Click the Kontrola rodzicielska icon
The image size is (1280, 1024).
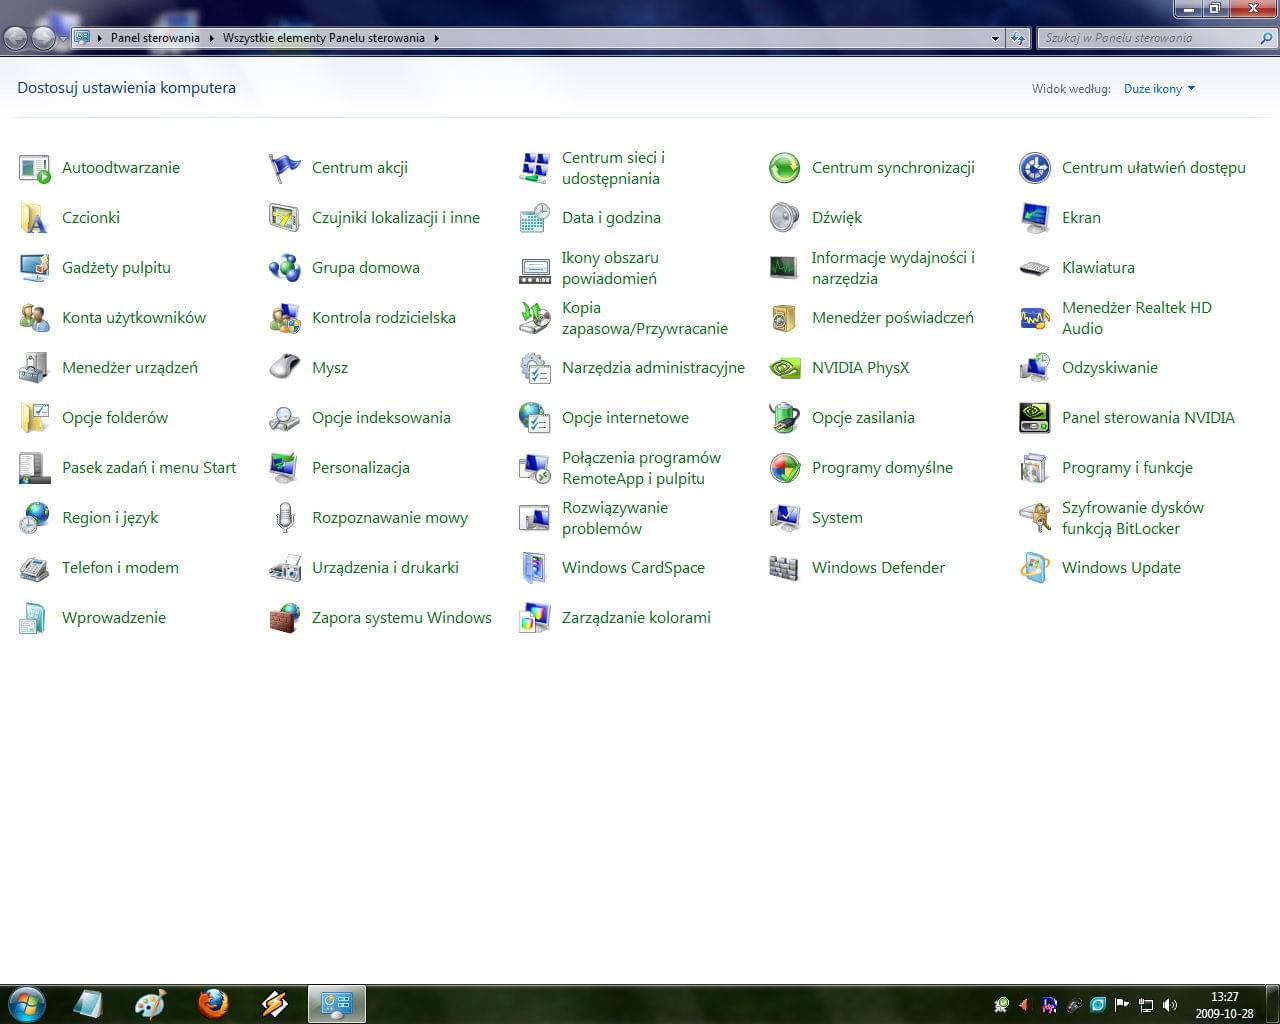coord(285,318)
